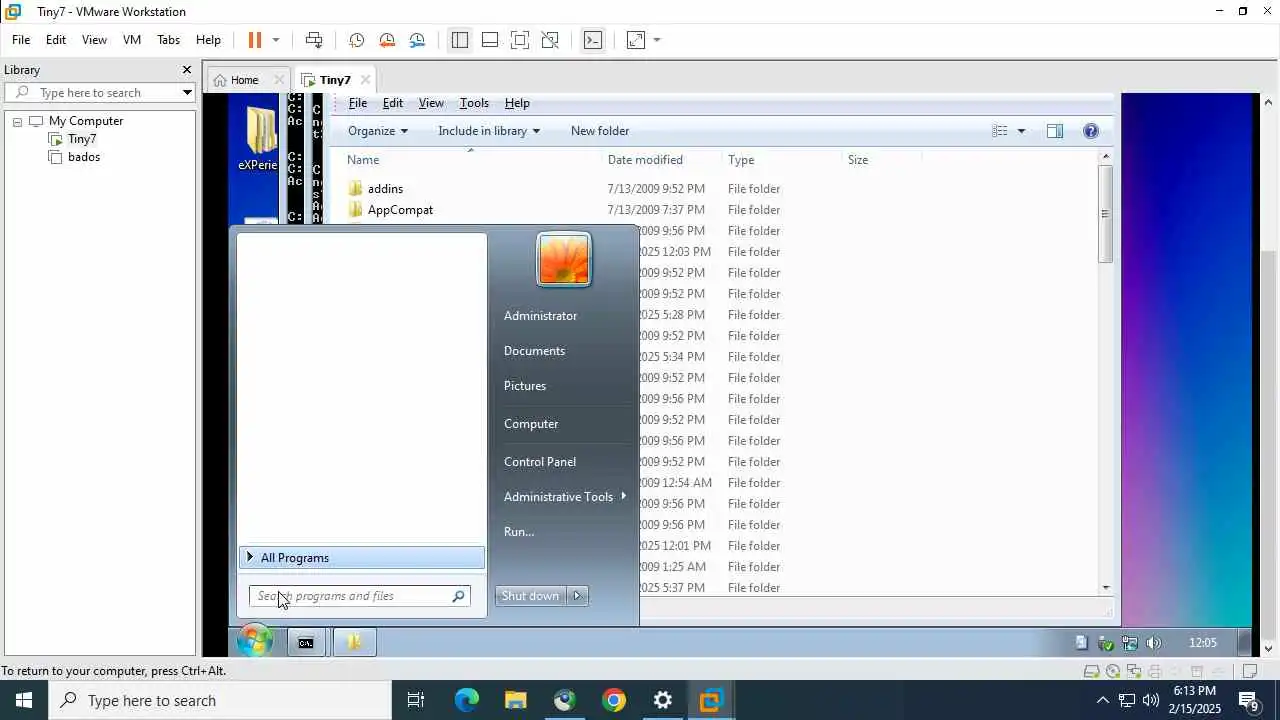This screenshot has height=720, width=1280.
Task: Click the change view icon in Explorer
Action: pyautogui.click(x=999, y=131)
